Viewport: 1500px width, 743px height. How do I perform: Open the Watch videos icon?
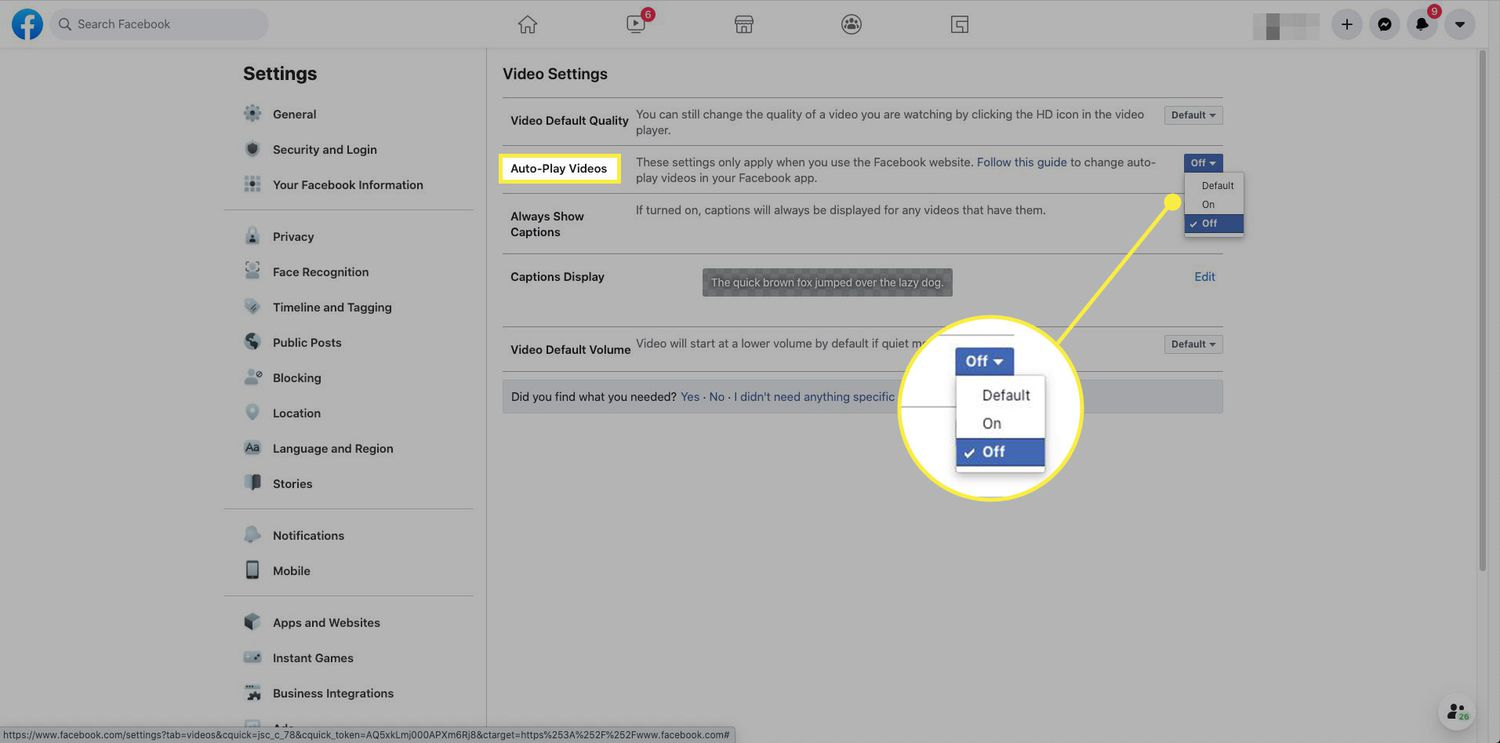coord(636,24)
